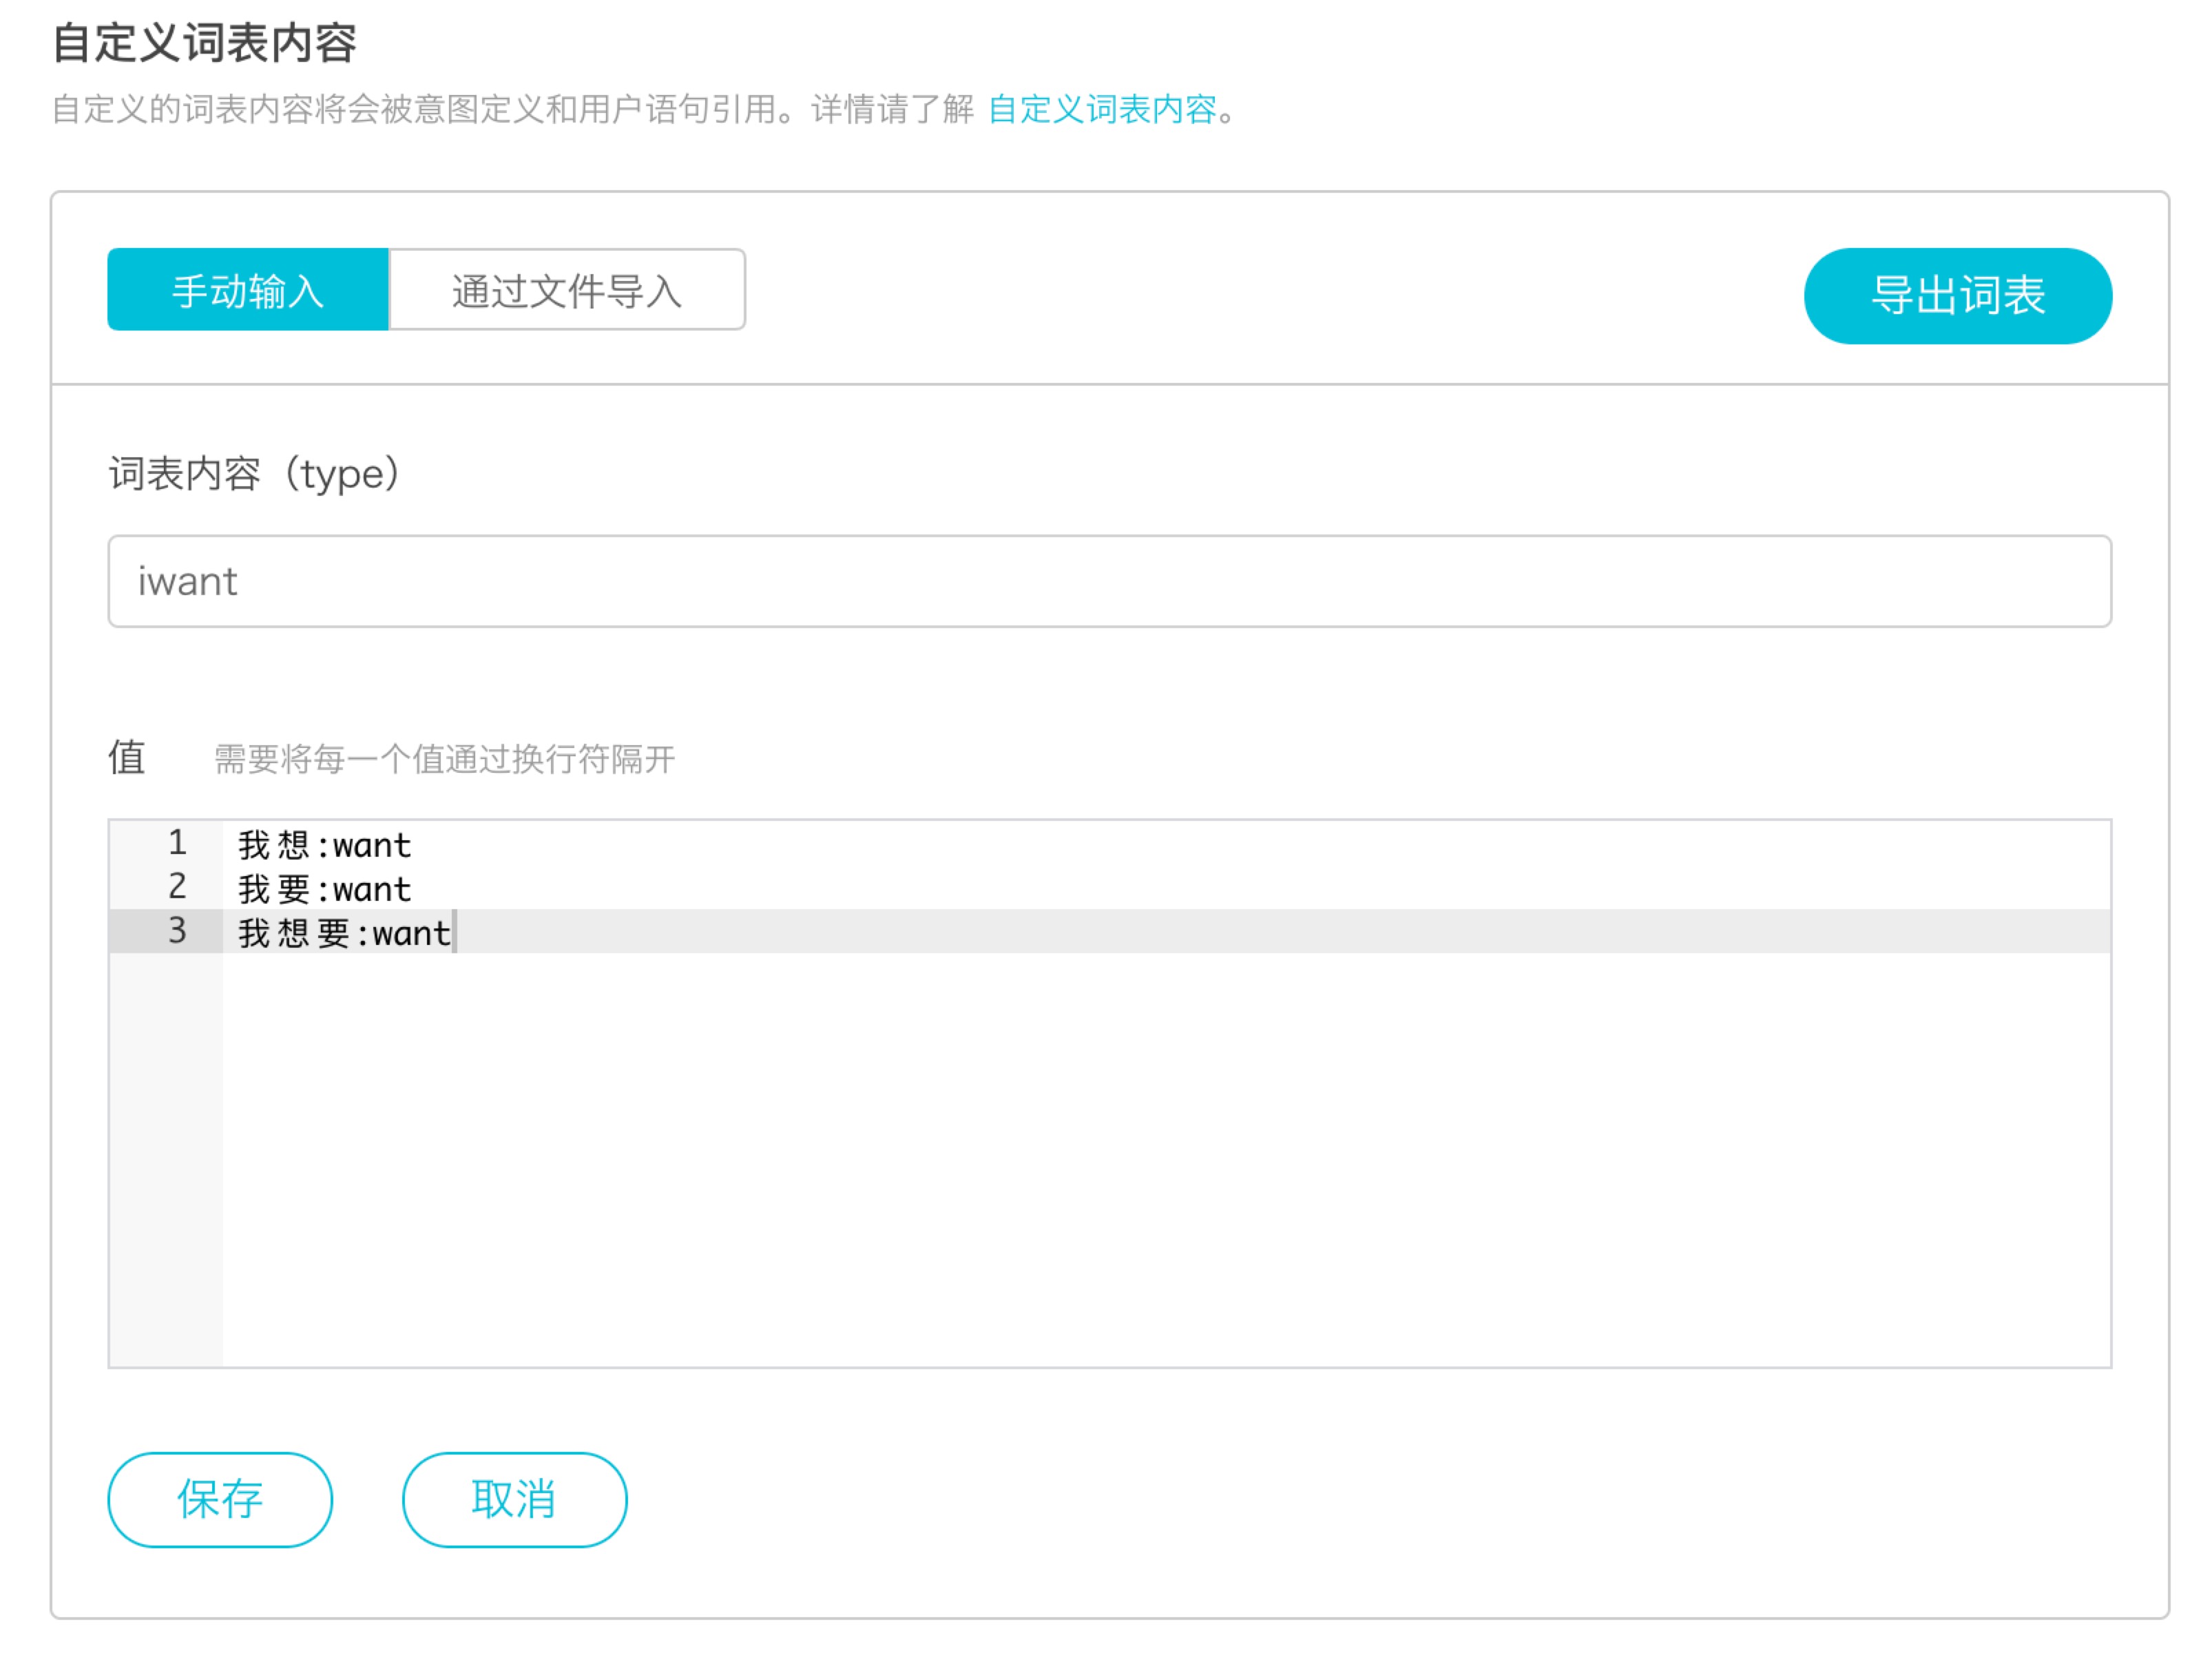This screenshot has width=2212, height=1675.
Task: Click line number 2 in gutter
Action: (x=177, y=887)
